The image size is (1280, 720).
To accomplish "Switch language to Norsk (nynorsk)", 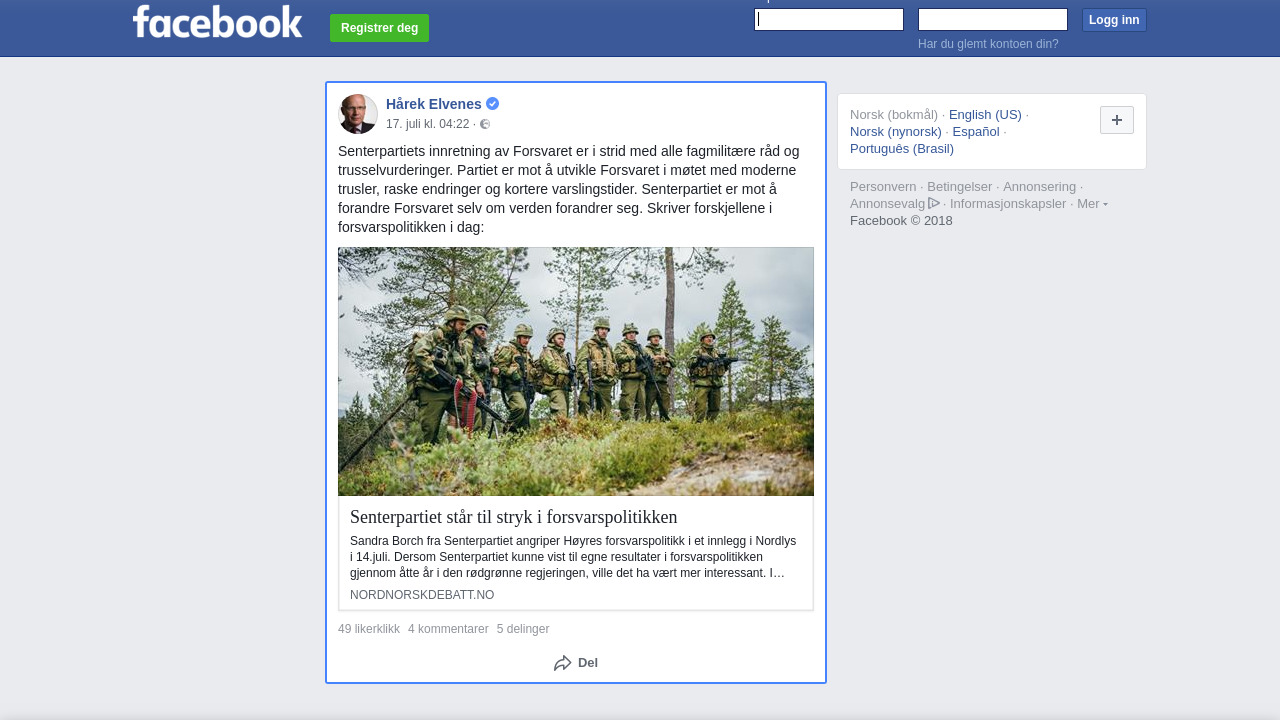I will coord(896,131).
